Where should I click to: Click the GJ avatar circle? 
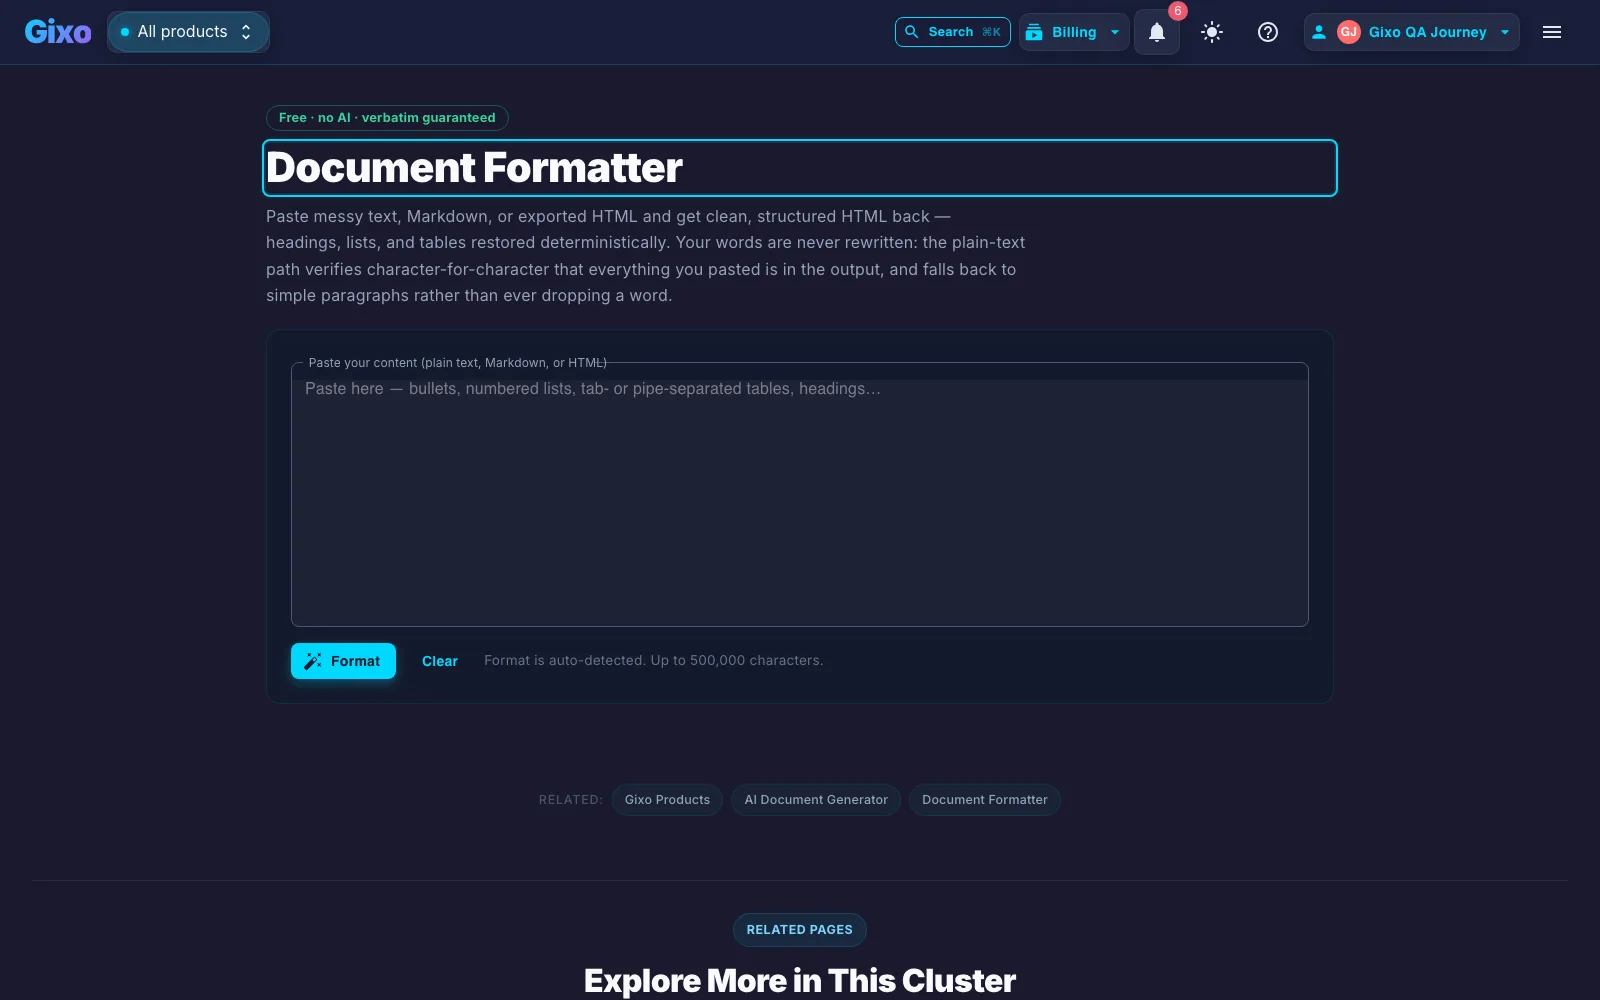pyautogui.click(x=1349, y=32)
